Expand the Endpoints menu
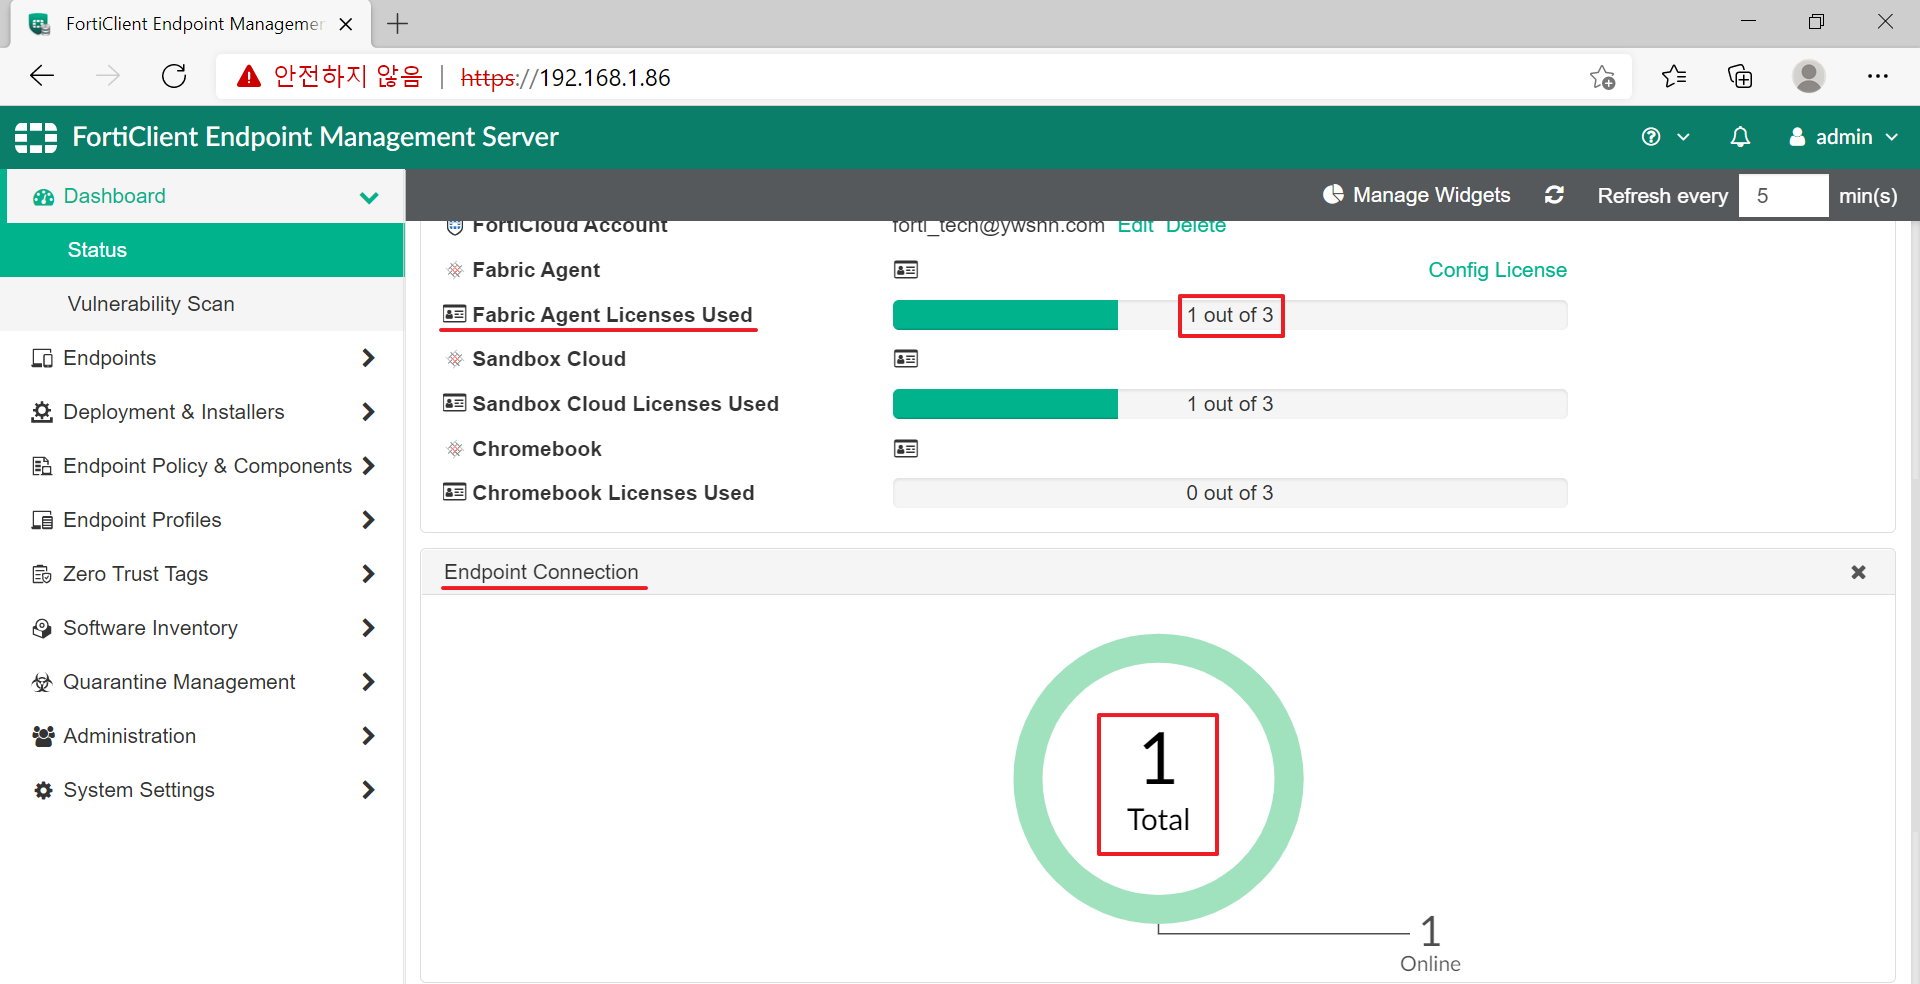 (202, 358)
